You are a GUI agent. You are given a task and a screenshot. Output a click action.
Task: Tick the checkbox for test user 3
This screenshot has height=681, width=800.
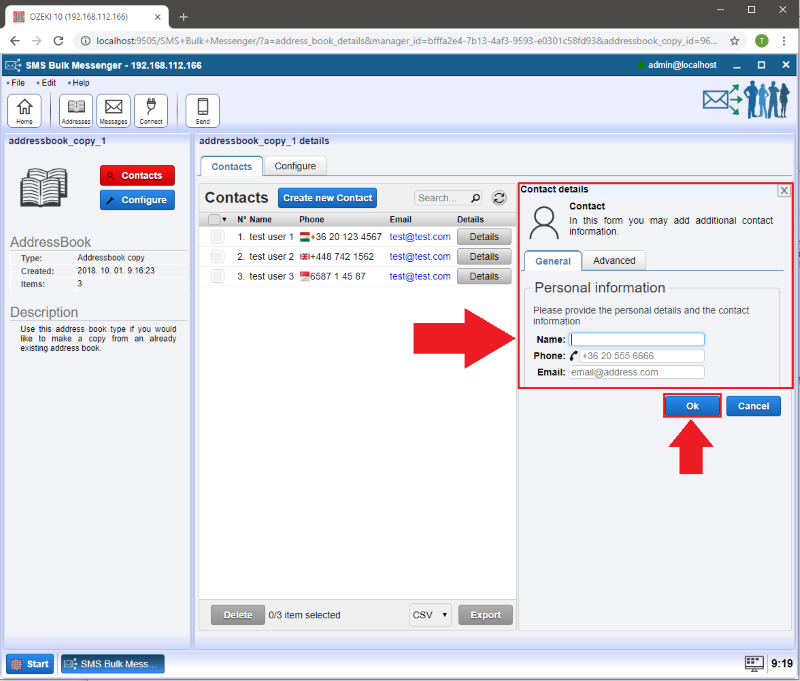(217, 276)
